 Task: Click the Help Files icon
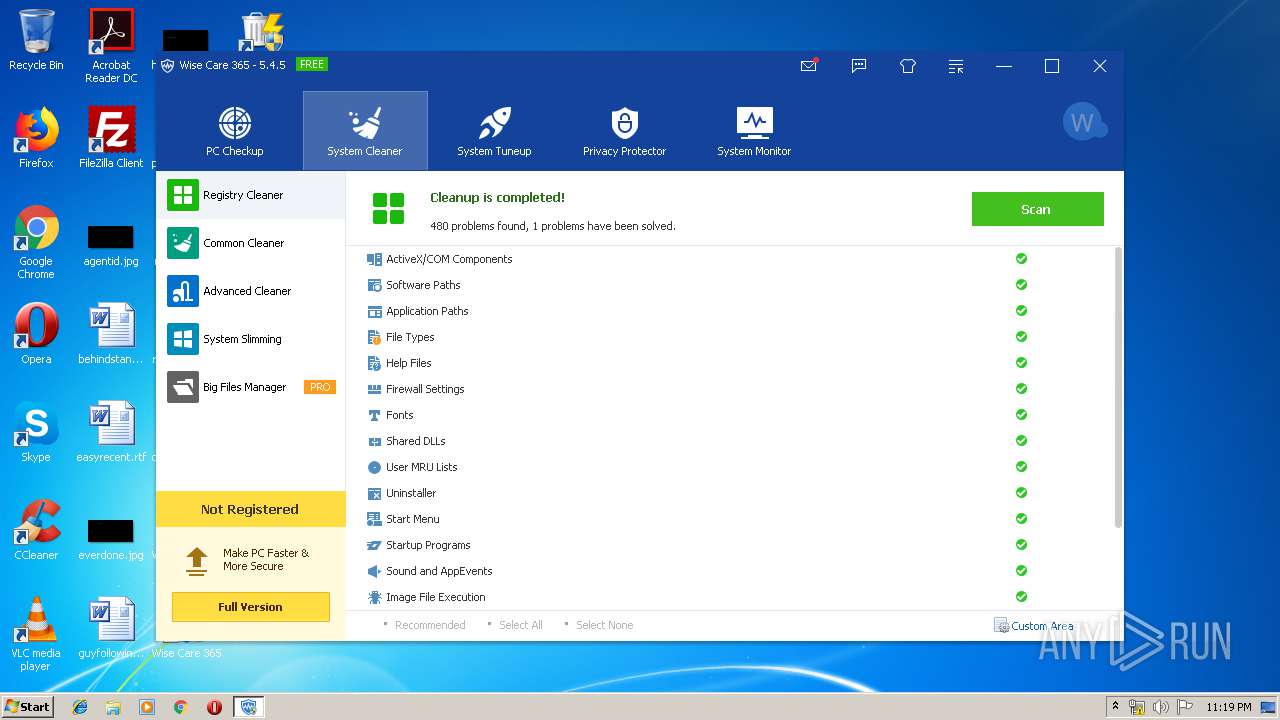[x=374, y=363]
